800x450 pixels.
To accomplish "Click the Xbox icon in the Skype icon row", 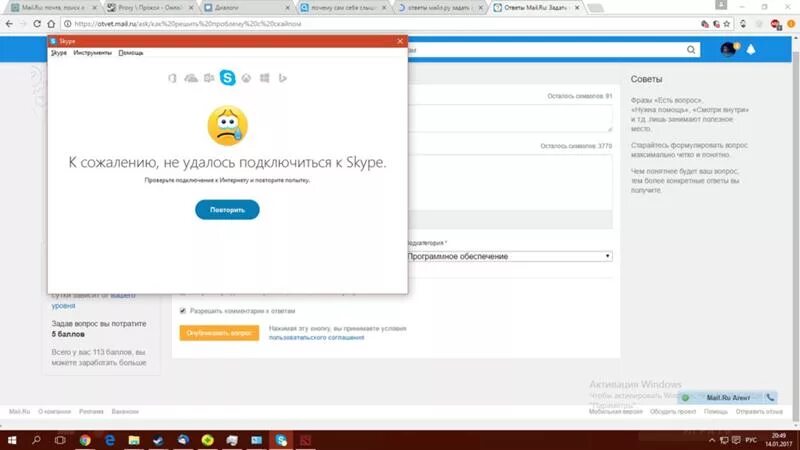I will [x=246, y=78].
